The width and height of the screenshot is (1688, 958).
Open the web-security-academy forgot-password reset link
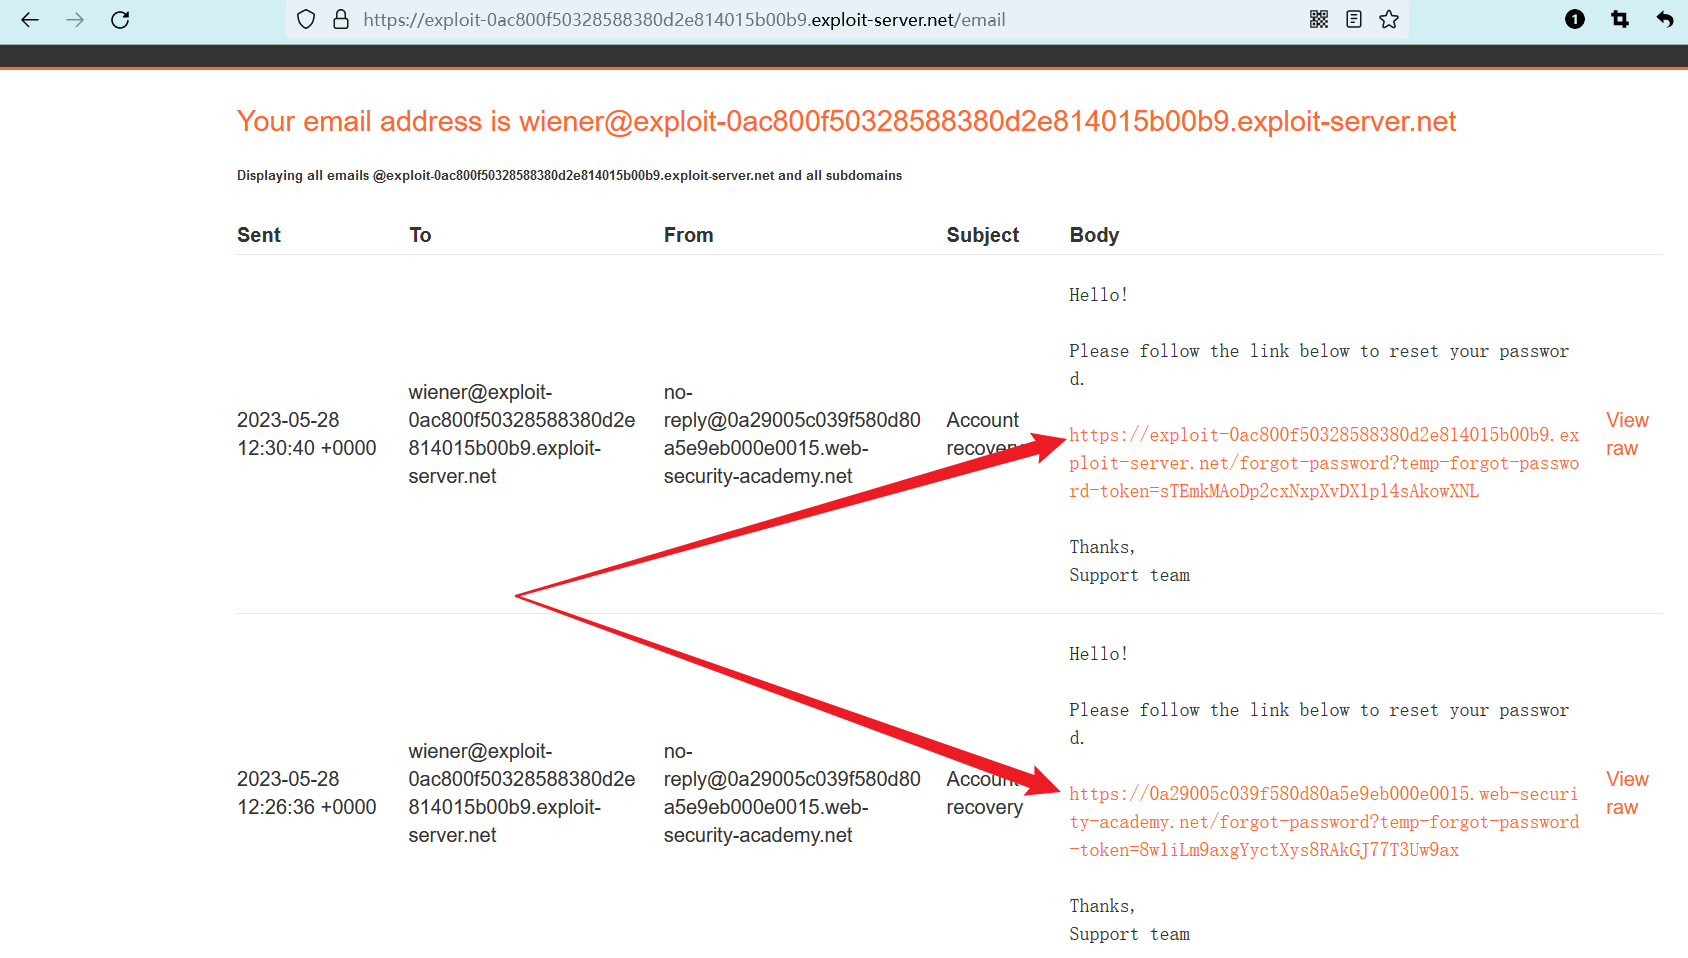[1324, 822]
